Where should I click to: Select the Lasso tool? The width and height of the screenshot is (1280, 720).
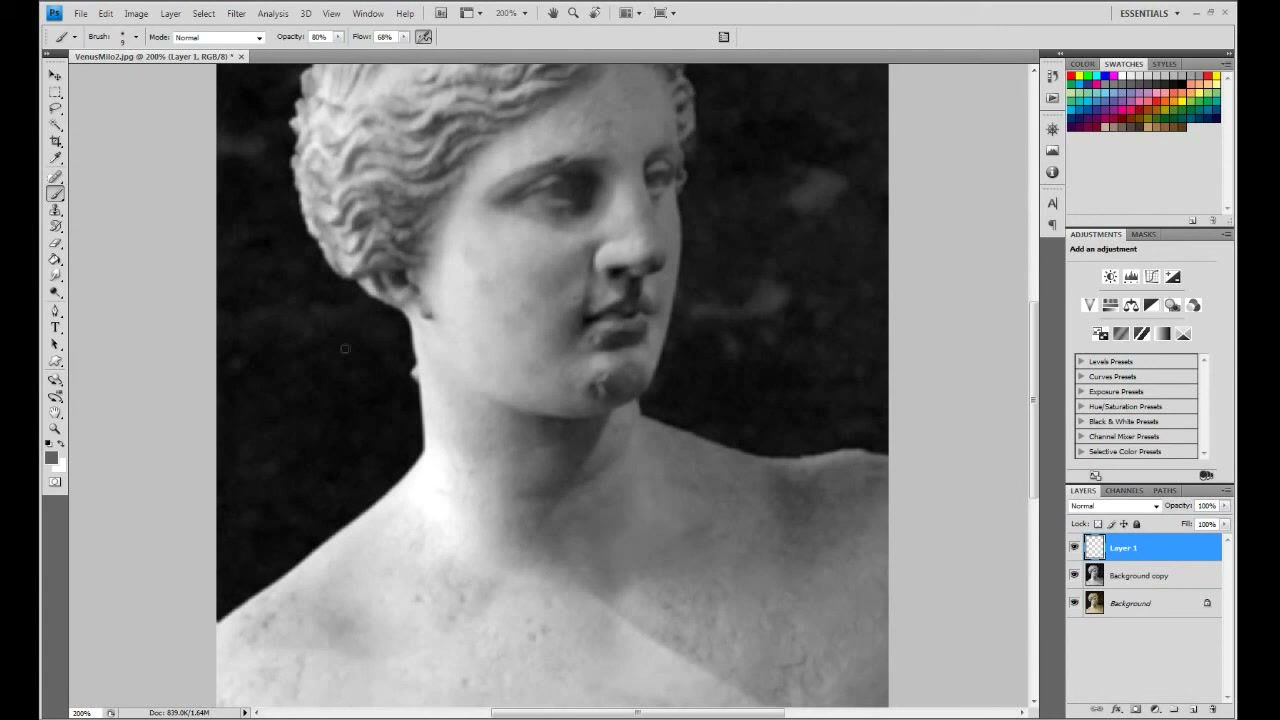[x=55, y=108]
